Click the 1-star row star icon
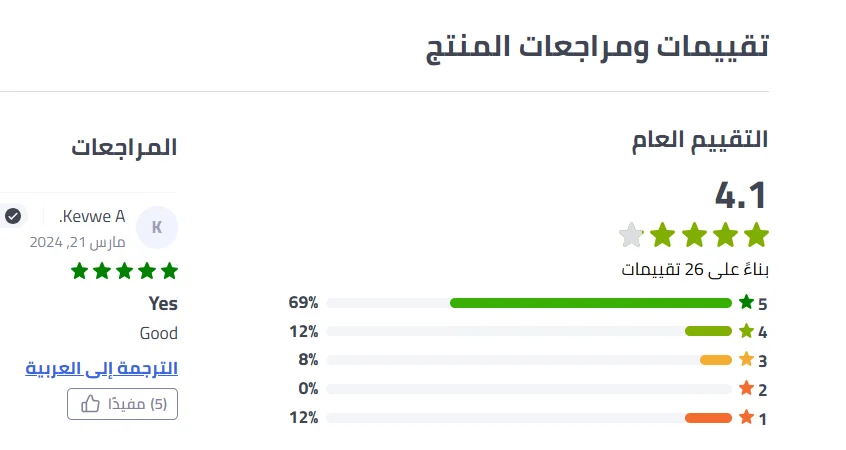The height and width of the screenshot is (450, 846). click(x=746, y=418)
